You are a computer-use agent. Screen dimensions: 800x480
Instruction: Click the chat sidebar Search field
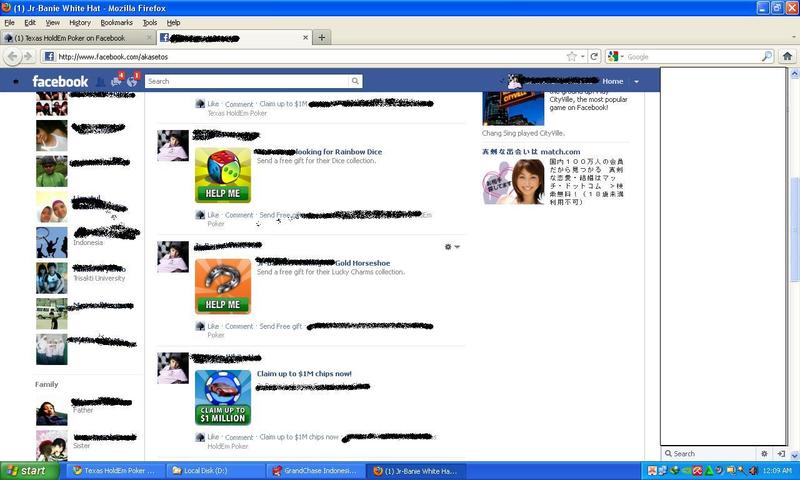pyautogui.click(x=709, y=453)
